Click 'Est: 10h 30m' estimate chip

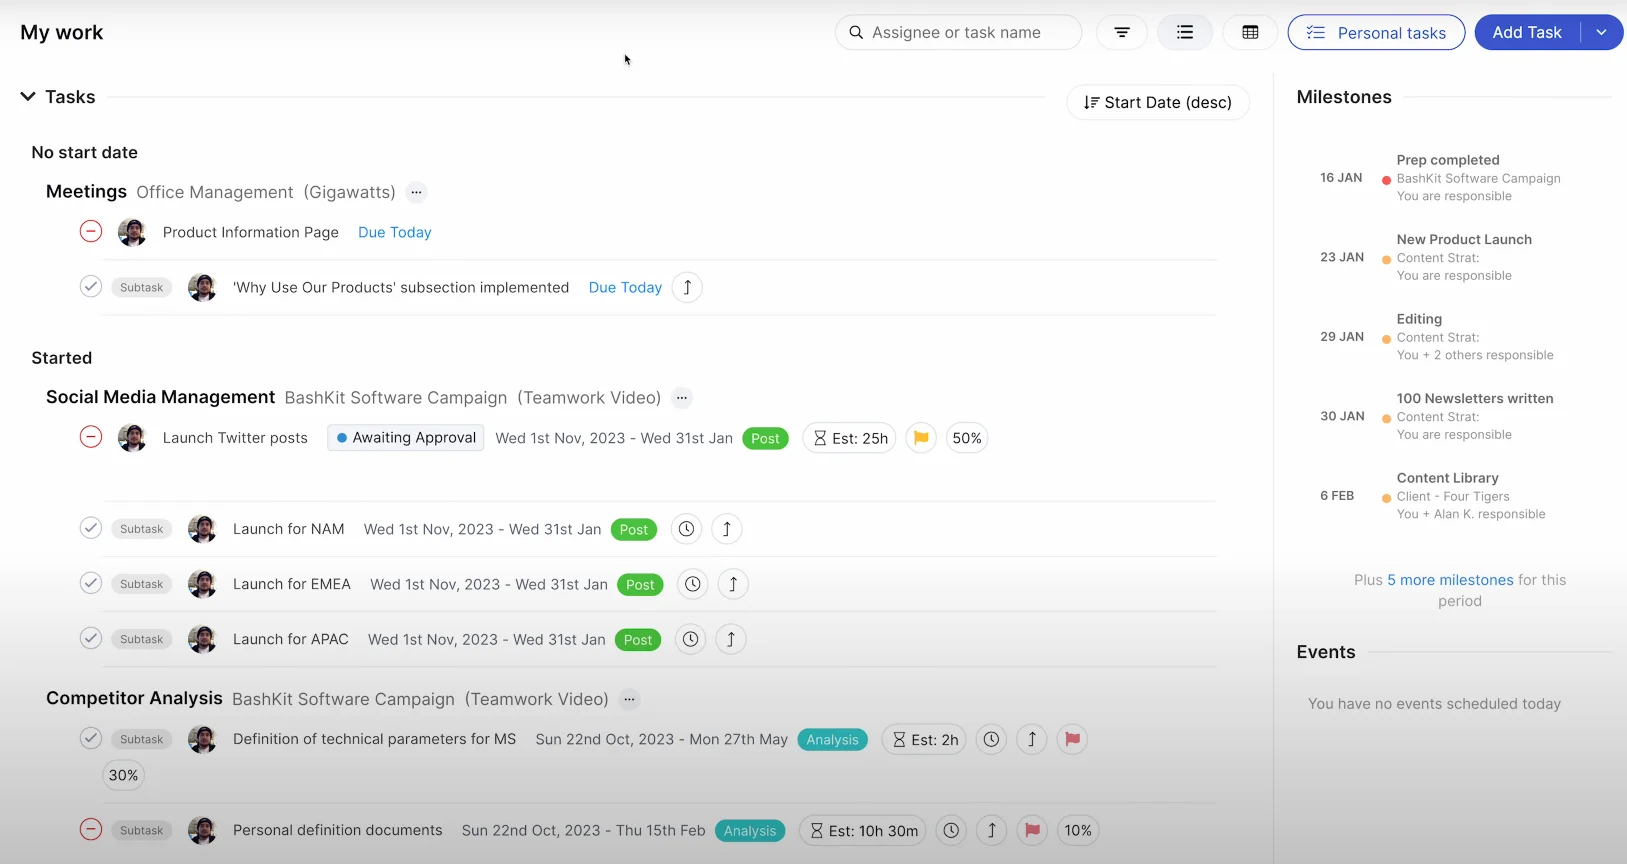[863, 830]
